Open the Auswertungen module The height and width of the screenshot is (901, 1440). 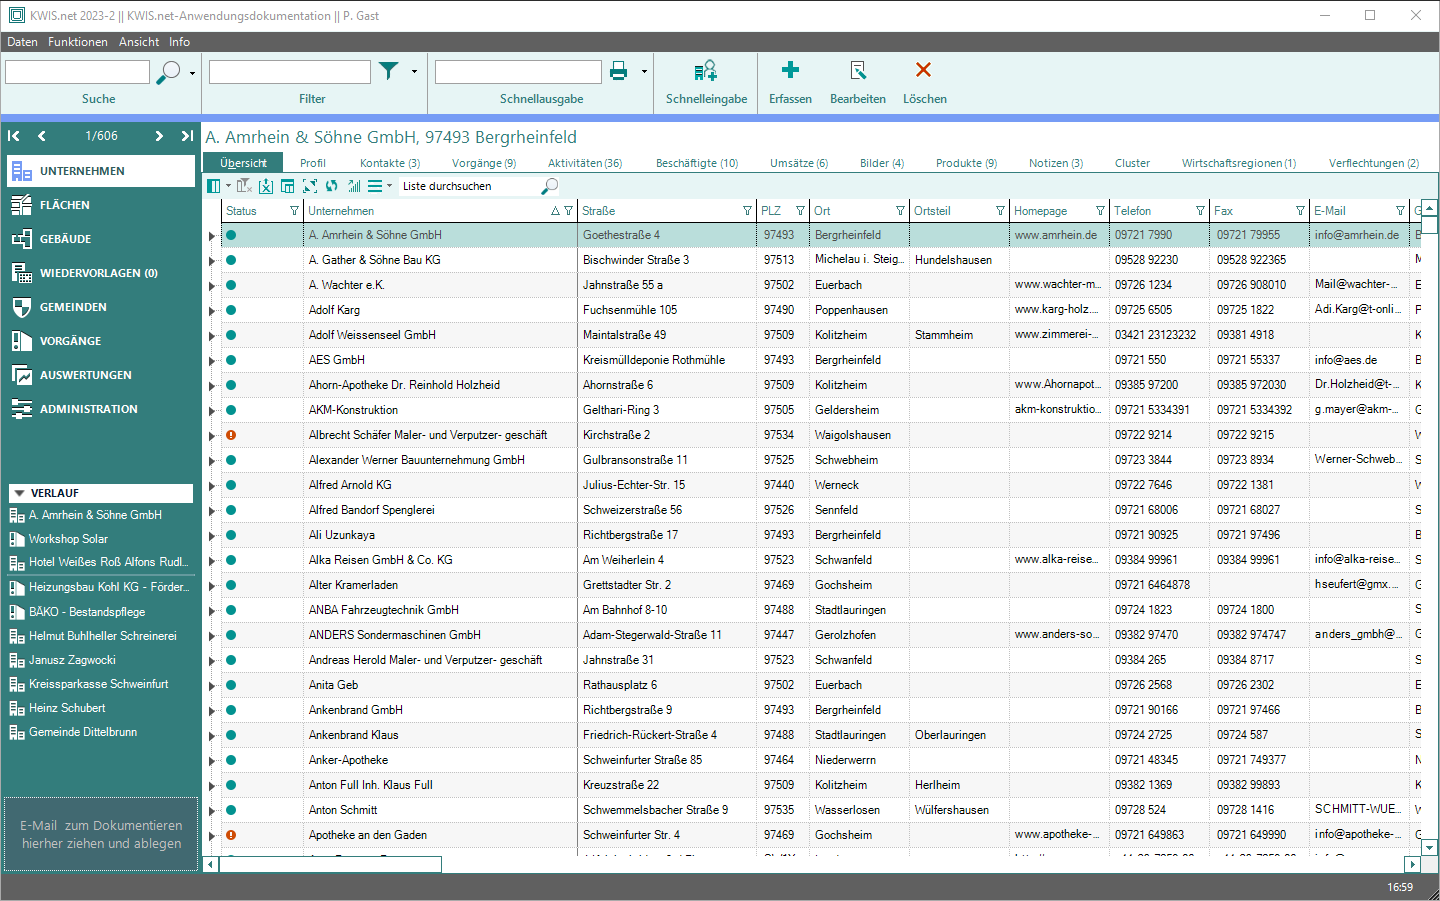point(100,375)
